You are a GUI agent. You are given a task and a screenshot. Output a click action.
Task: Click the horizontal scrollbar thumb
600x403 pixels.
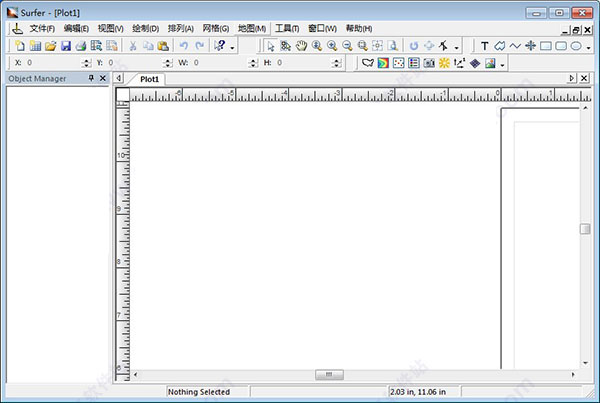click(329, 374)
